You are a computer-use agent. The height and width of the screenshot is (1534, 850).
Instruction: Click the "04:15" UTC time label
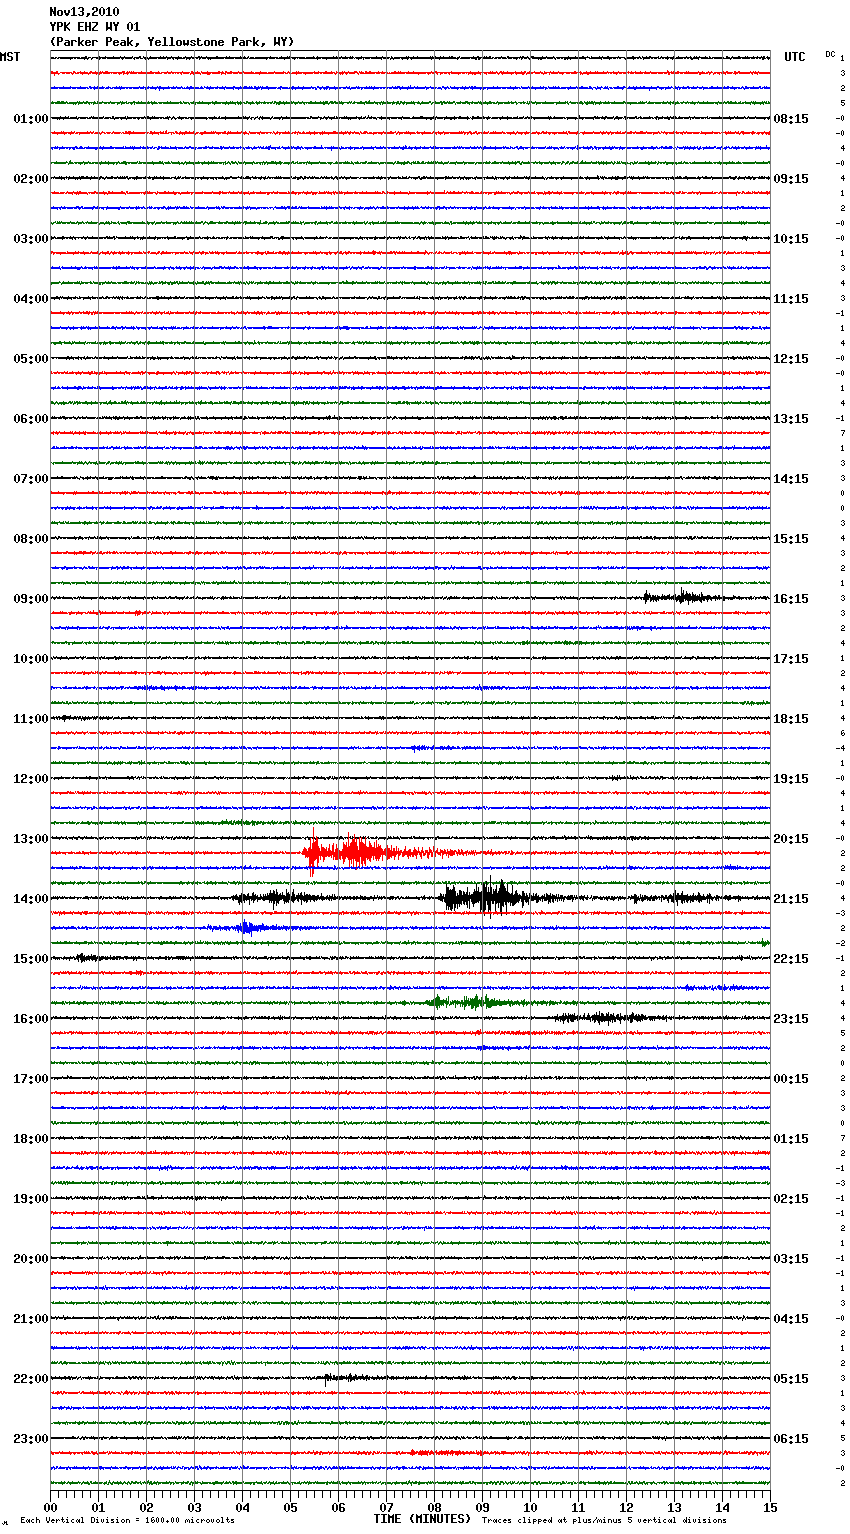point(791,1319)
